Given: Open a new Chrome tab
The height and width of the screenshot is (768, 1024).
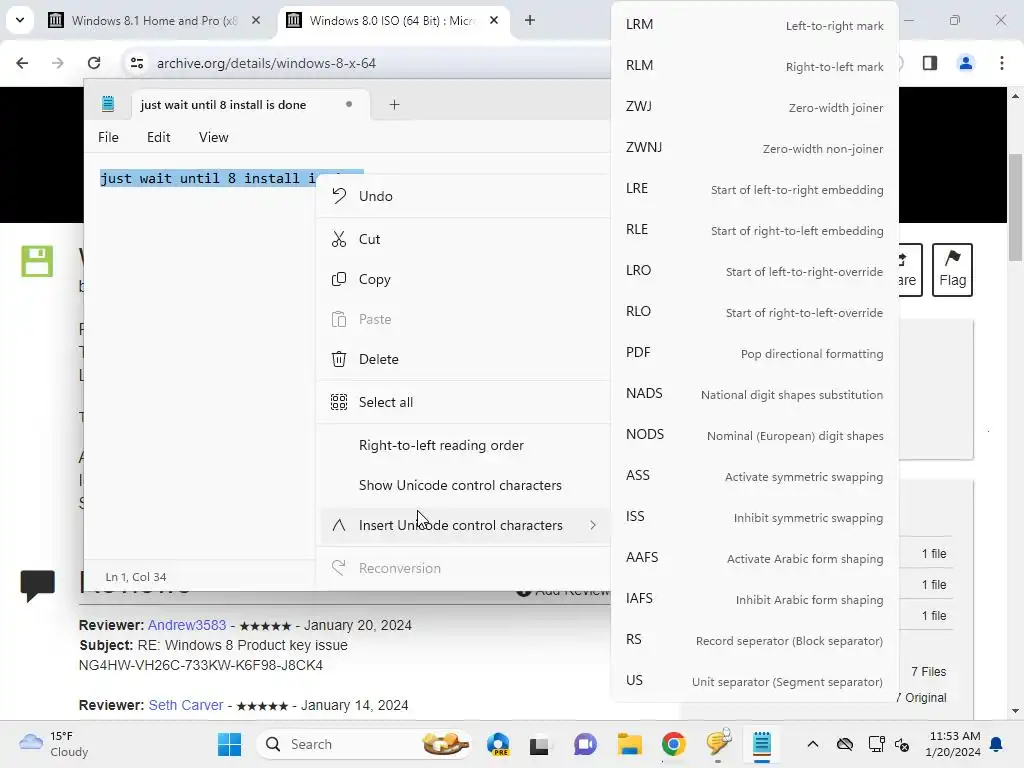Looking at the screenshot, I should click(530, 20).
